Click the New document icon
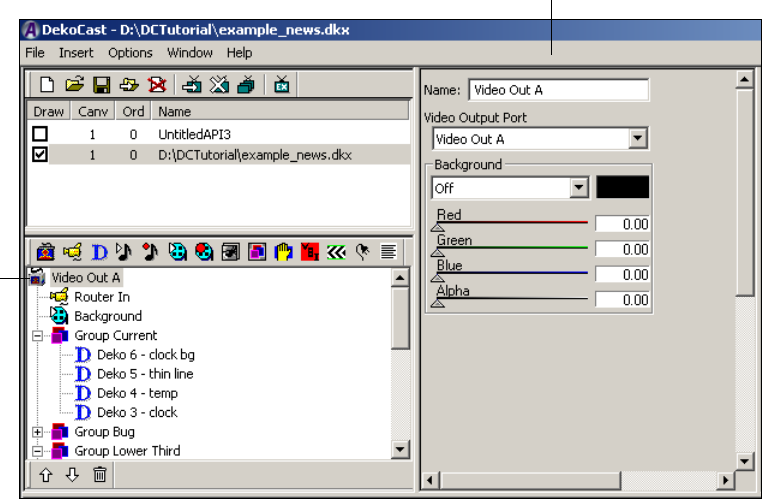Image resolution: width=762 pixels, height=499 pixels. [47, 85]
